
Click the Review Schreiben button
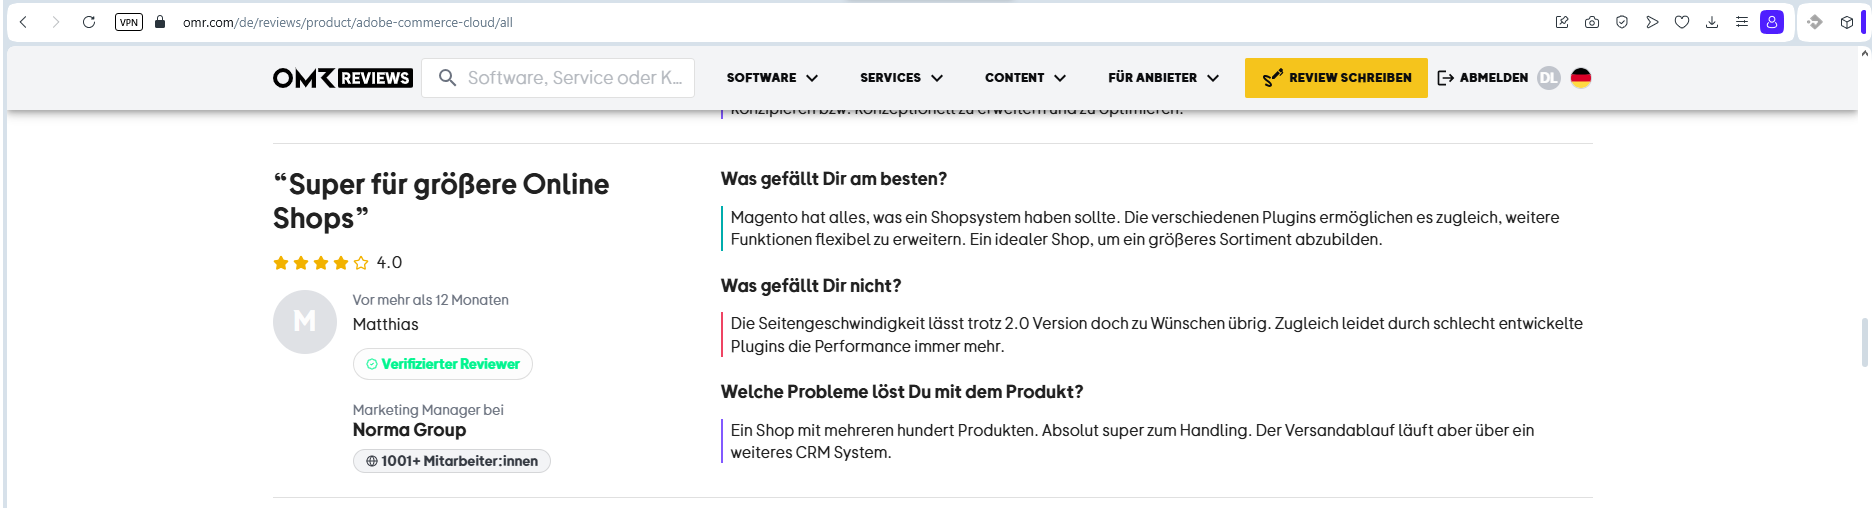[1336, 78]
